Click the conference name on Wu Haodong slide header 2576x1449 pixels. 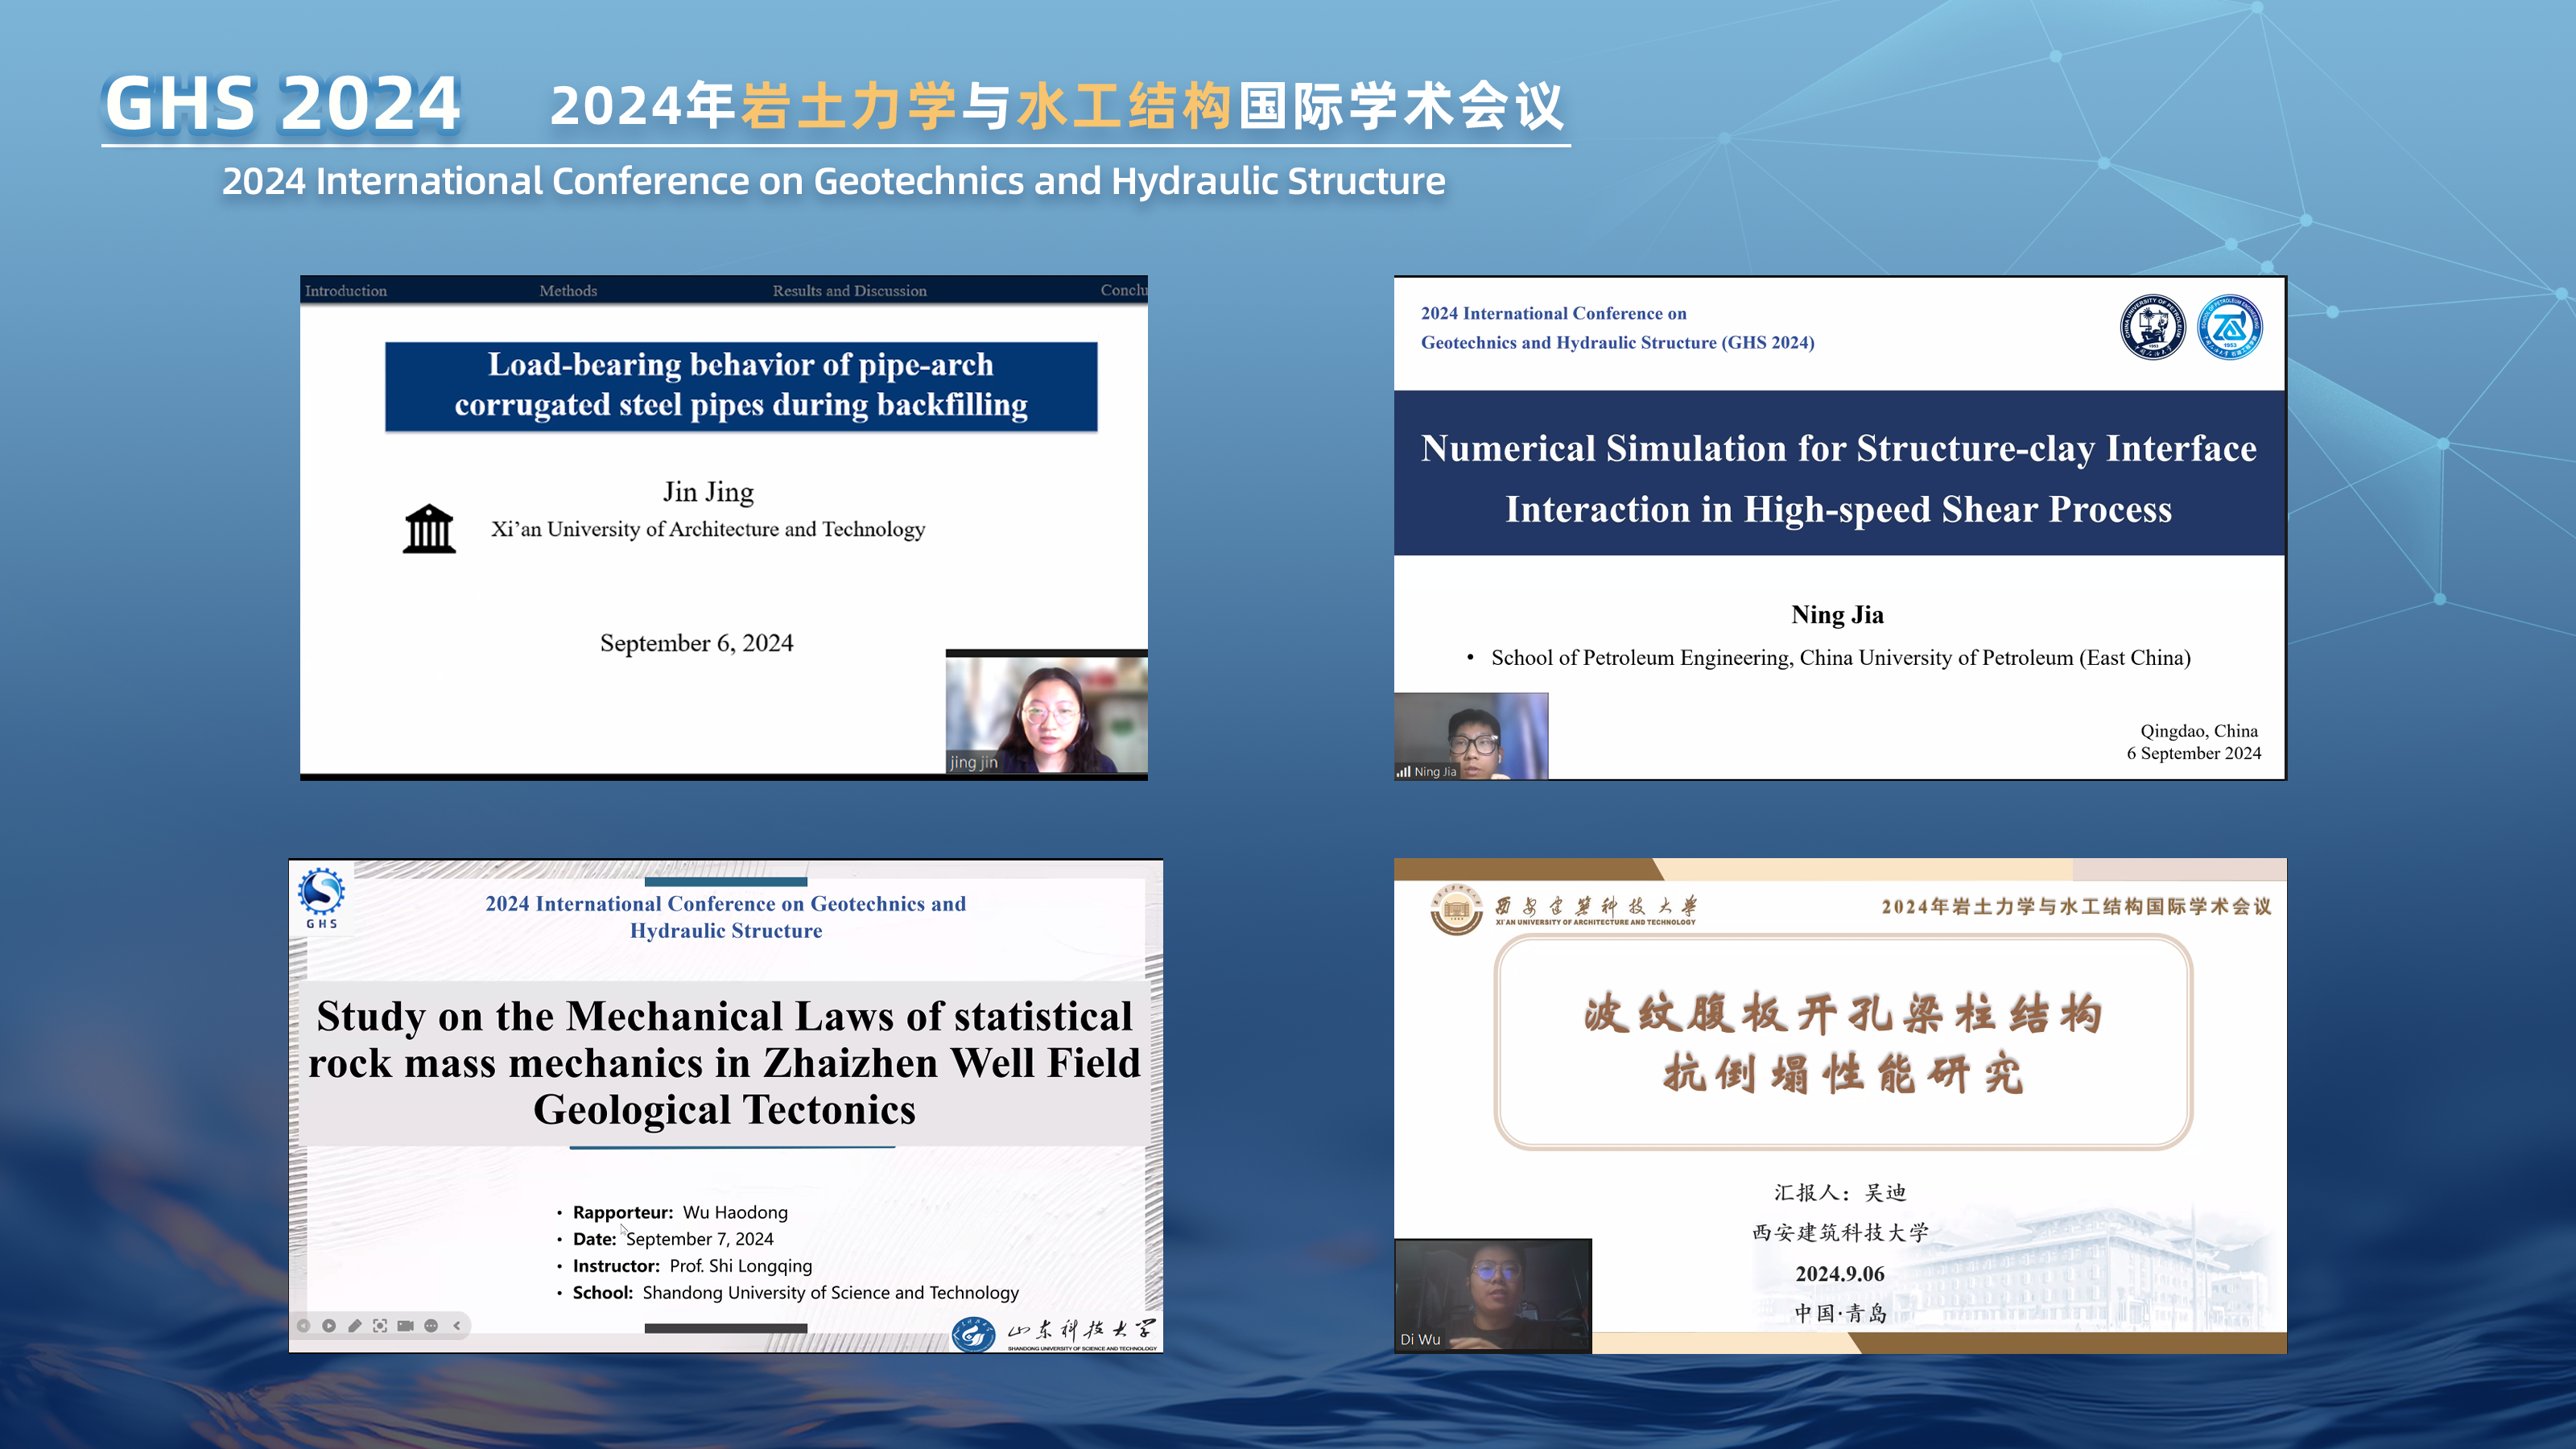[725, 917]
